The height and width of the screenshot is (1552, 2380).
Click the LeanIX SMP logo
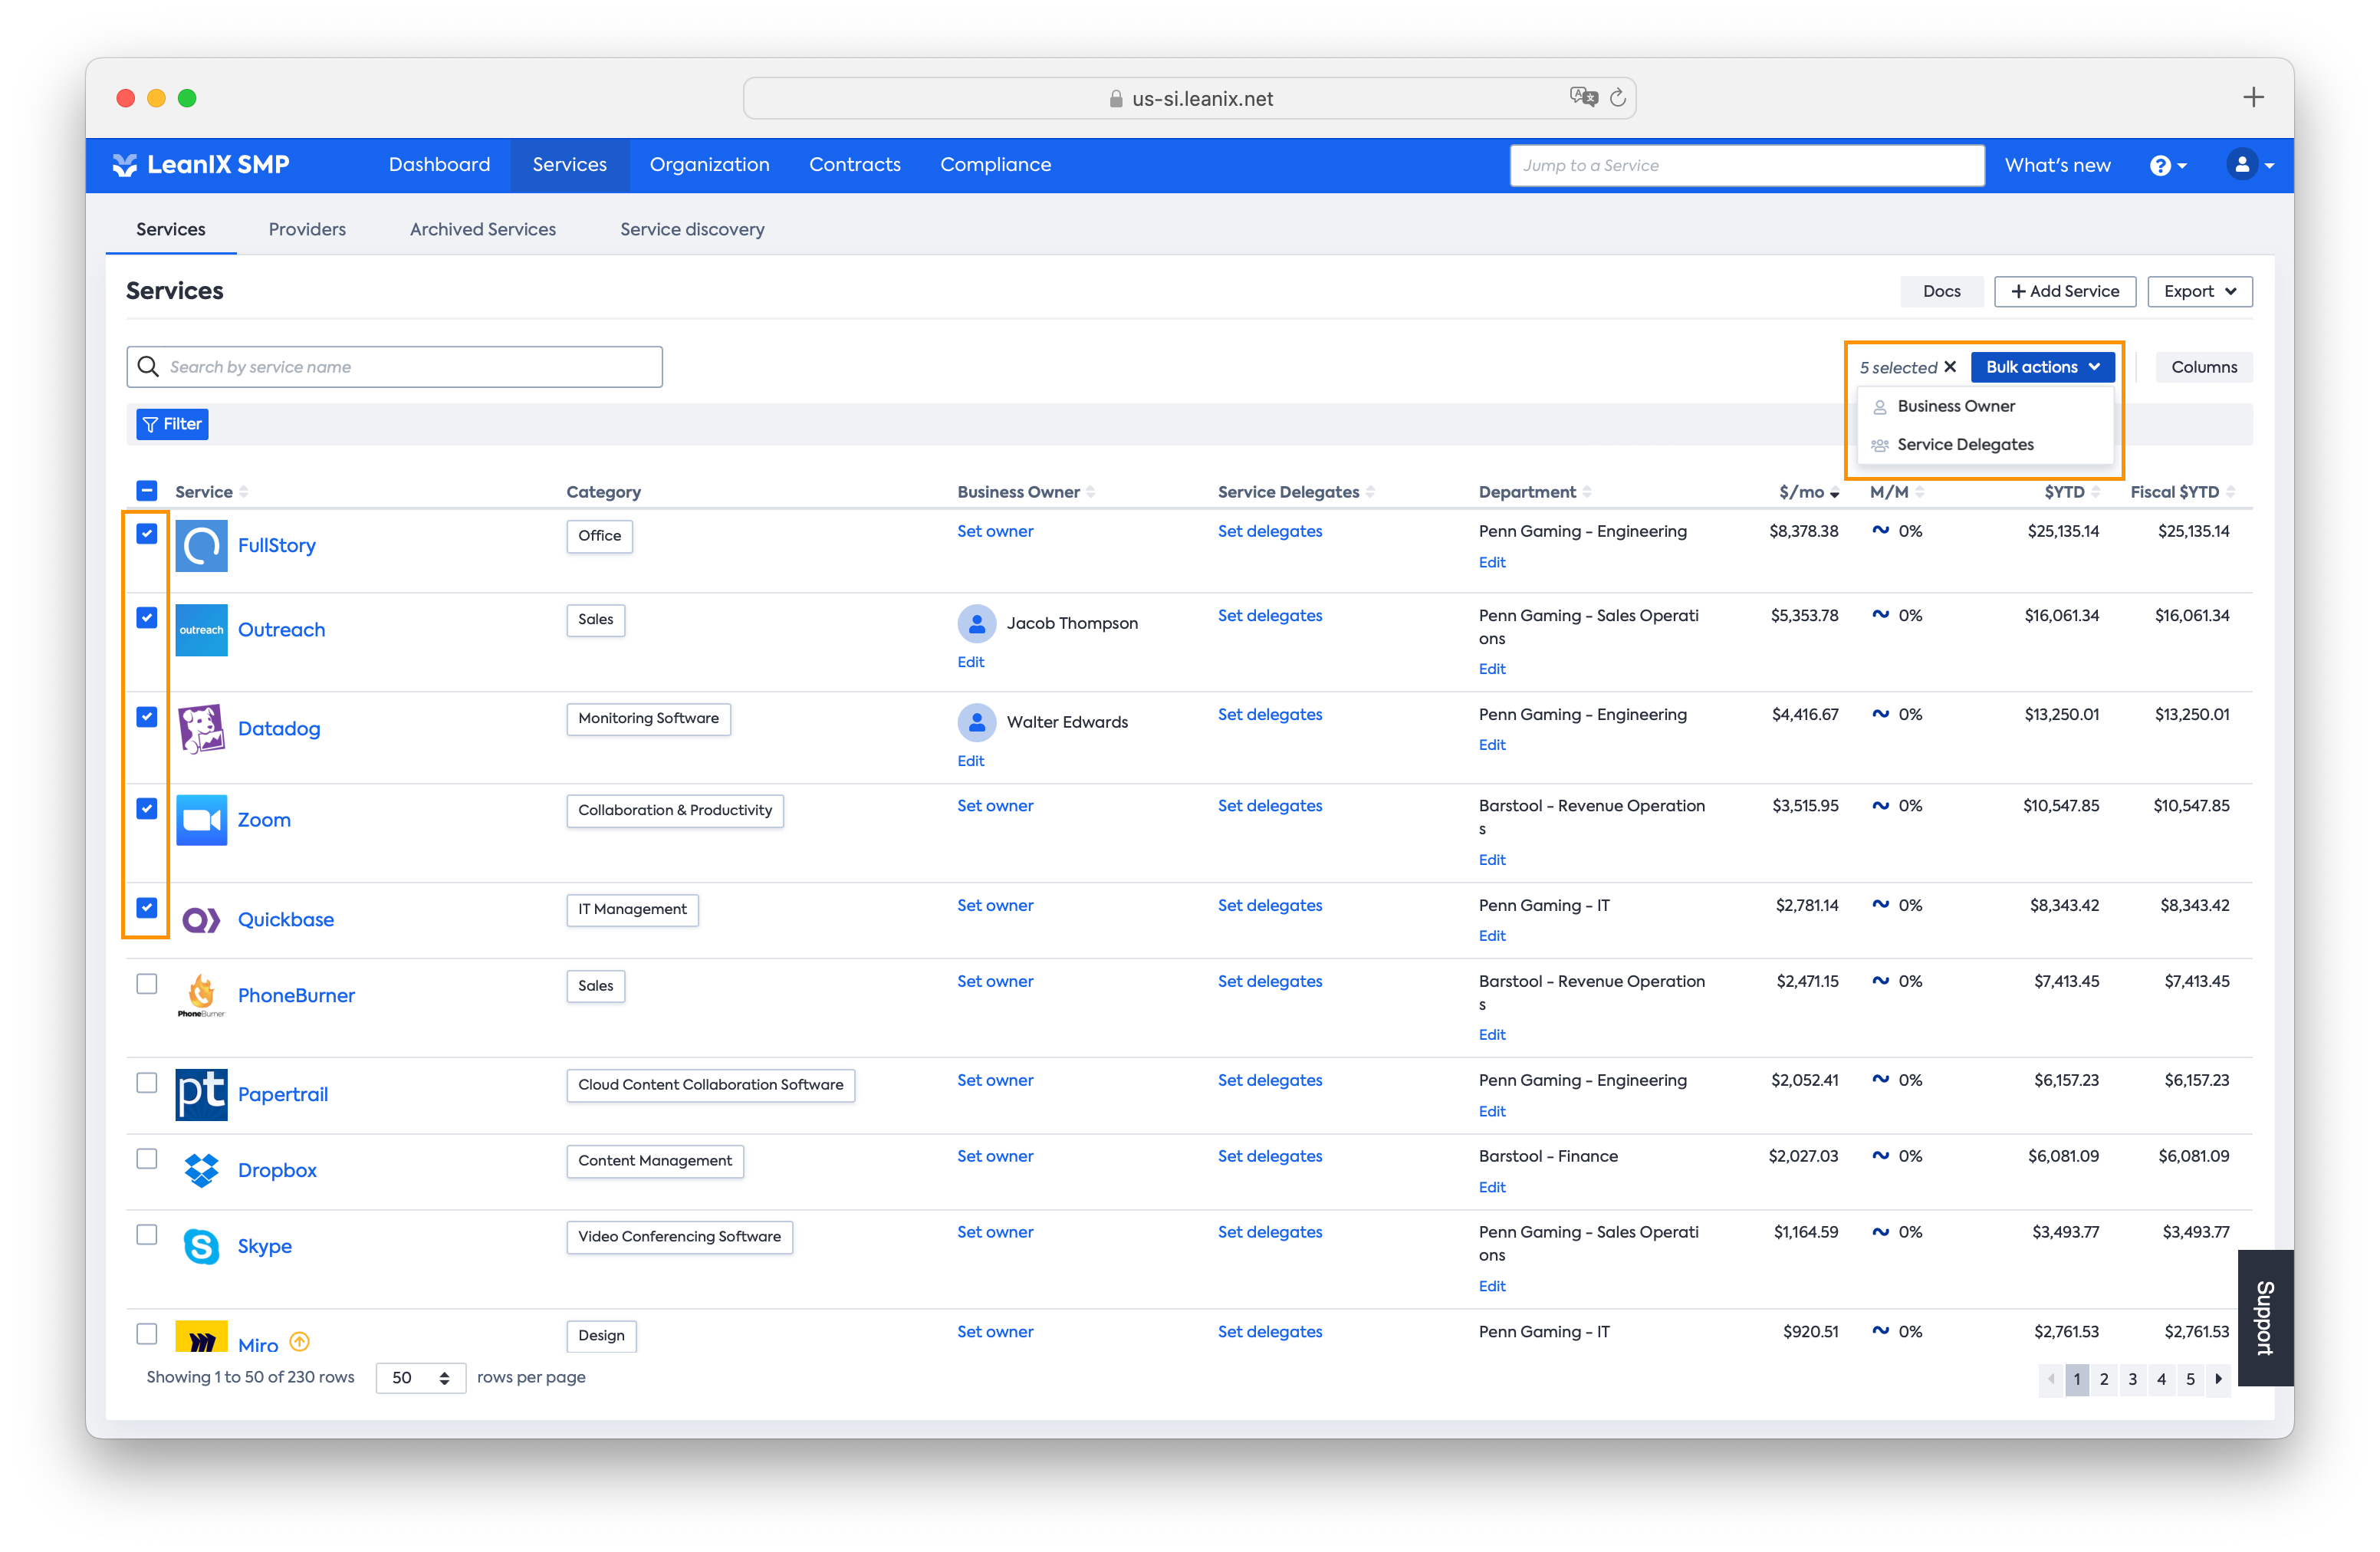(x=201, y=165)
